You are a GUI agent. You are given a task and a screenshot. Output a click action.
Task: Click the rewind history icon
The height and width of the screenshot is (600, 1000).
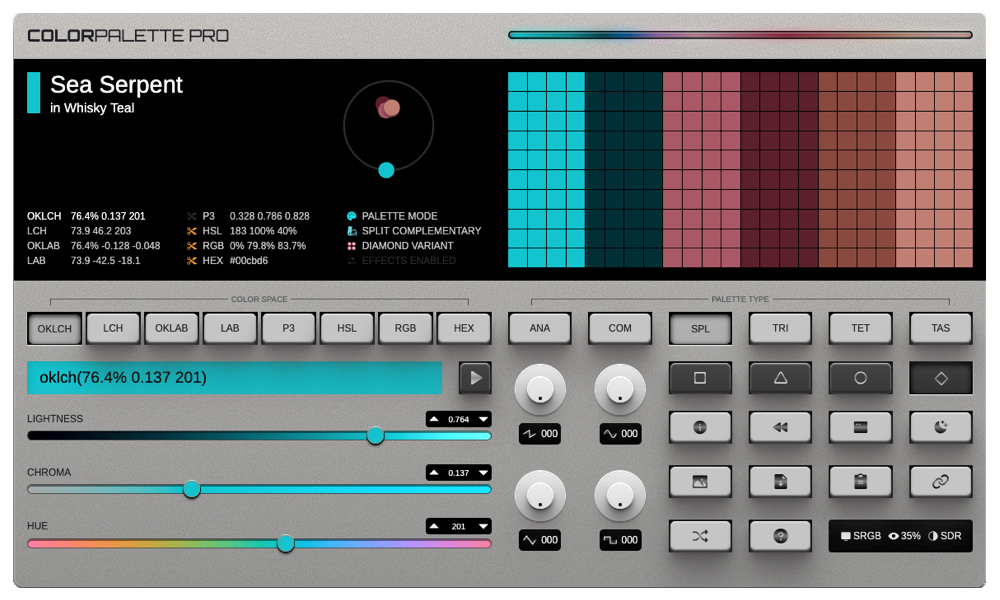pos(780,427)
